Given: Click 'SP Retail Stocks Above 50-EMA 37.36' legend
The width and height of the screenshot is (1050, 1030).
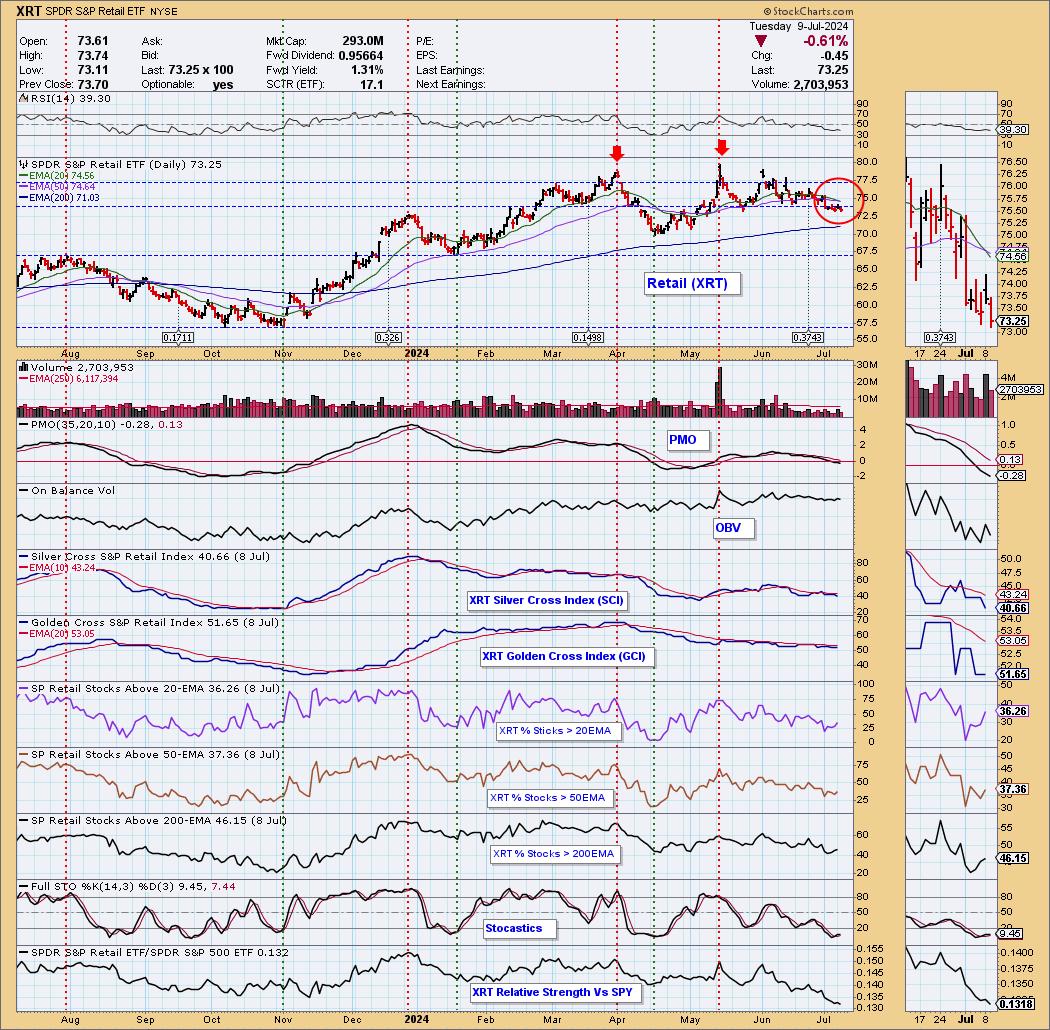Looking at the screenshot, I should [149, 754].
